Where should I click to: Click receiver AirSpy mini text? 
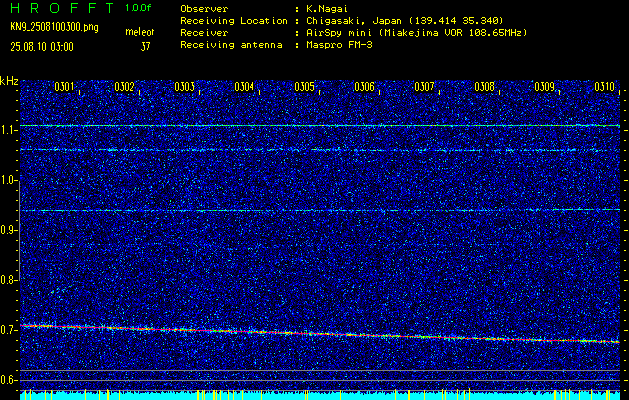tap(416, 33)
